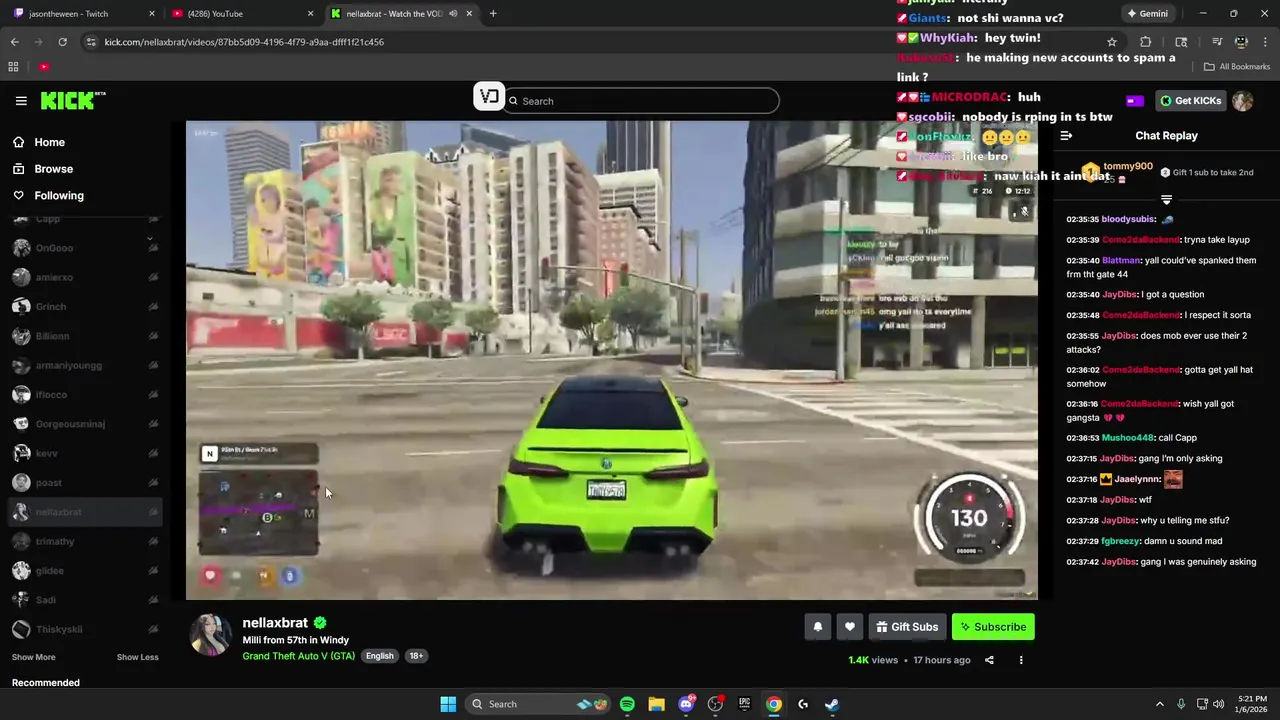Click the green KICK logo

coord(72,100)
